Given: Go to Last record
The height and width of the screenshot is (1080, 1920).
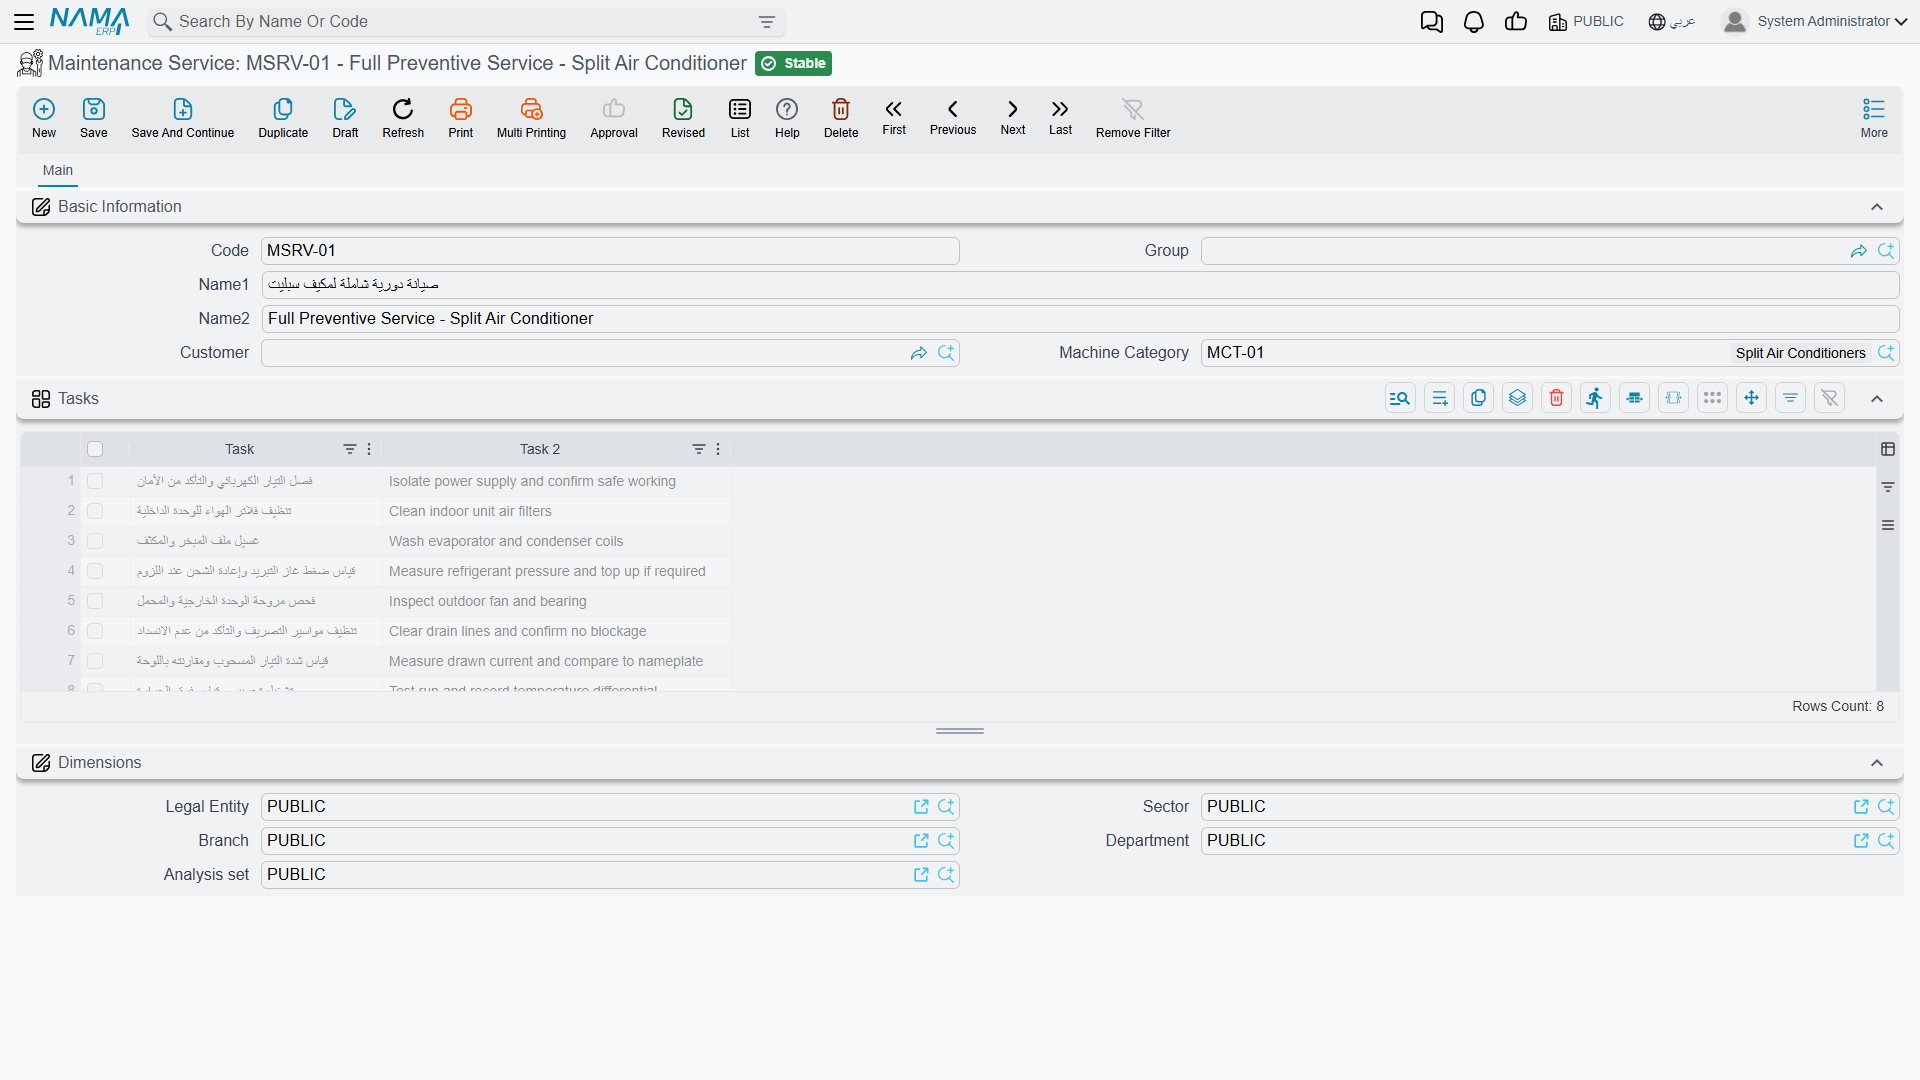Looking at the screenshot, I should coord(1060,117).
